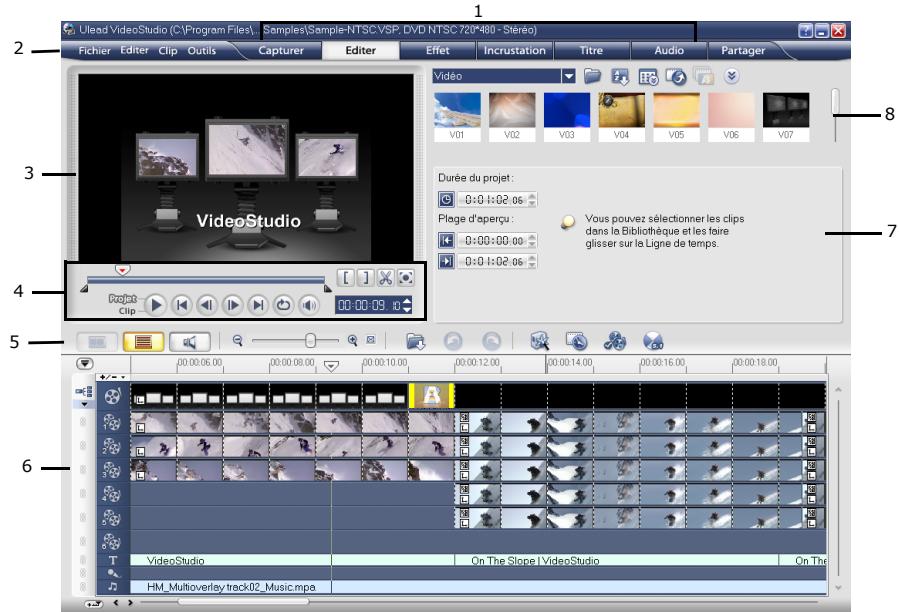The height and width of the screenshot is (612, 899).
Task: Select the overlay track 1 icon
Action: pos(111,423)
